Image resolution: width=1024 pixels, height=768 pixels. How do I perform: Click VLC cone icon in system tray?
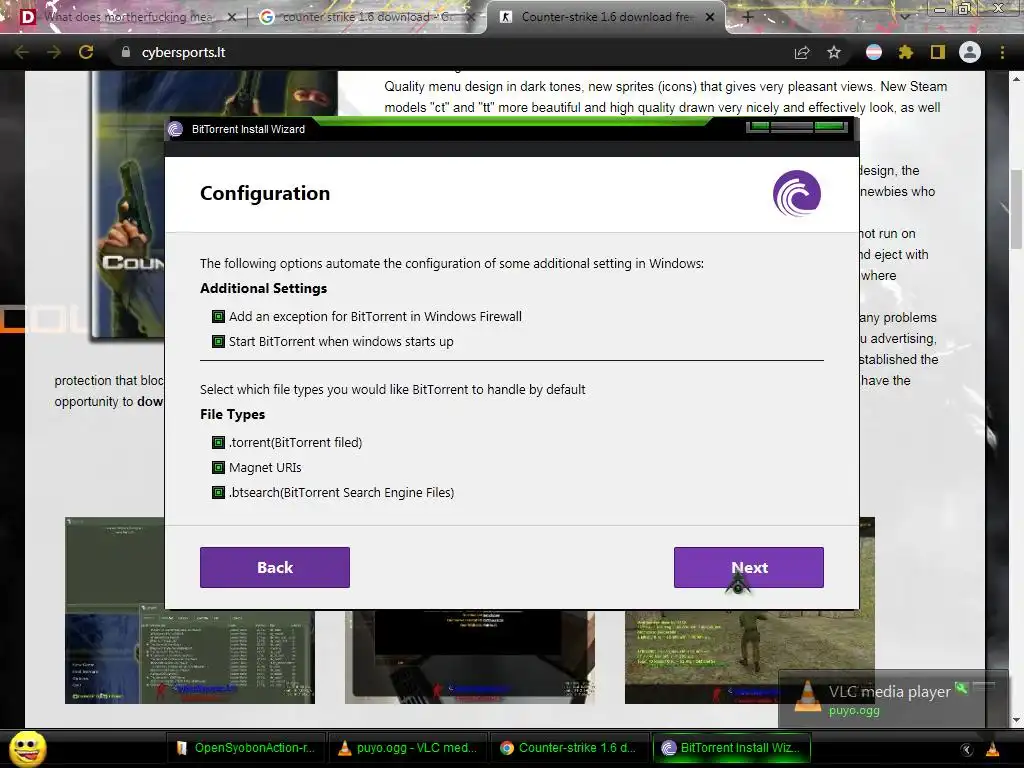pos(992,749)
